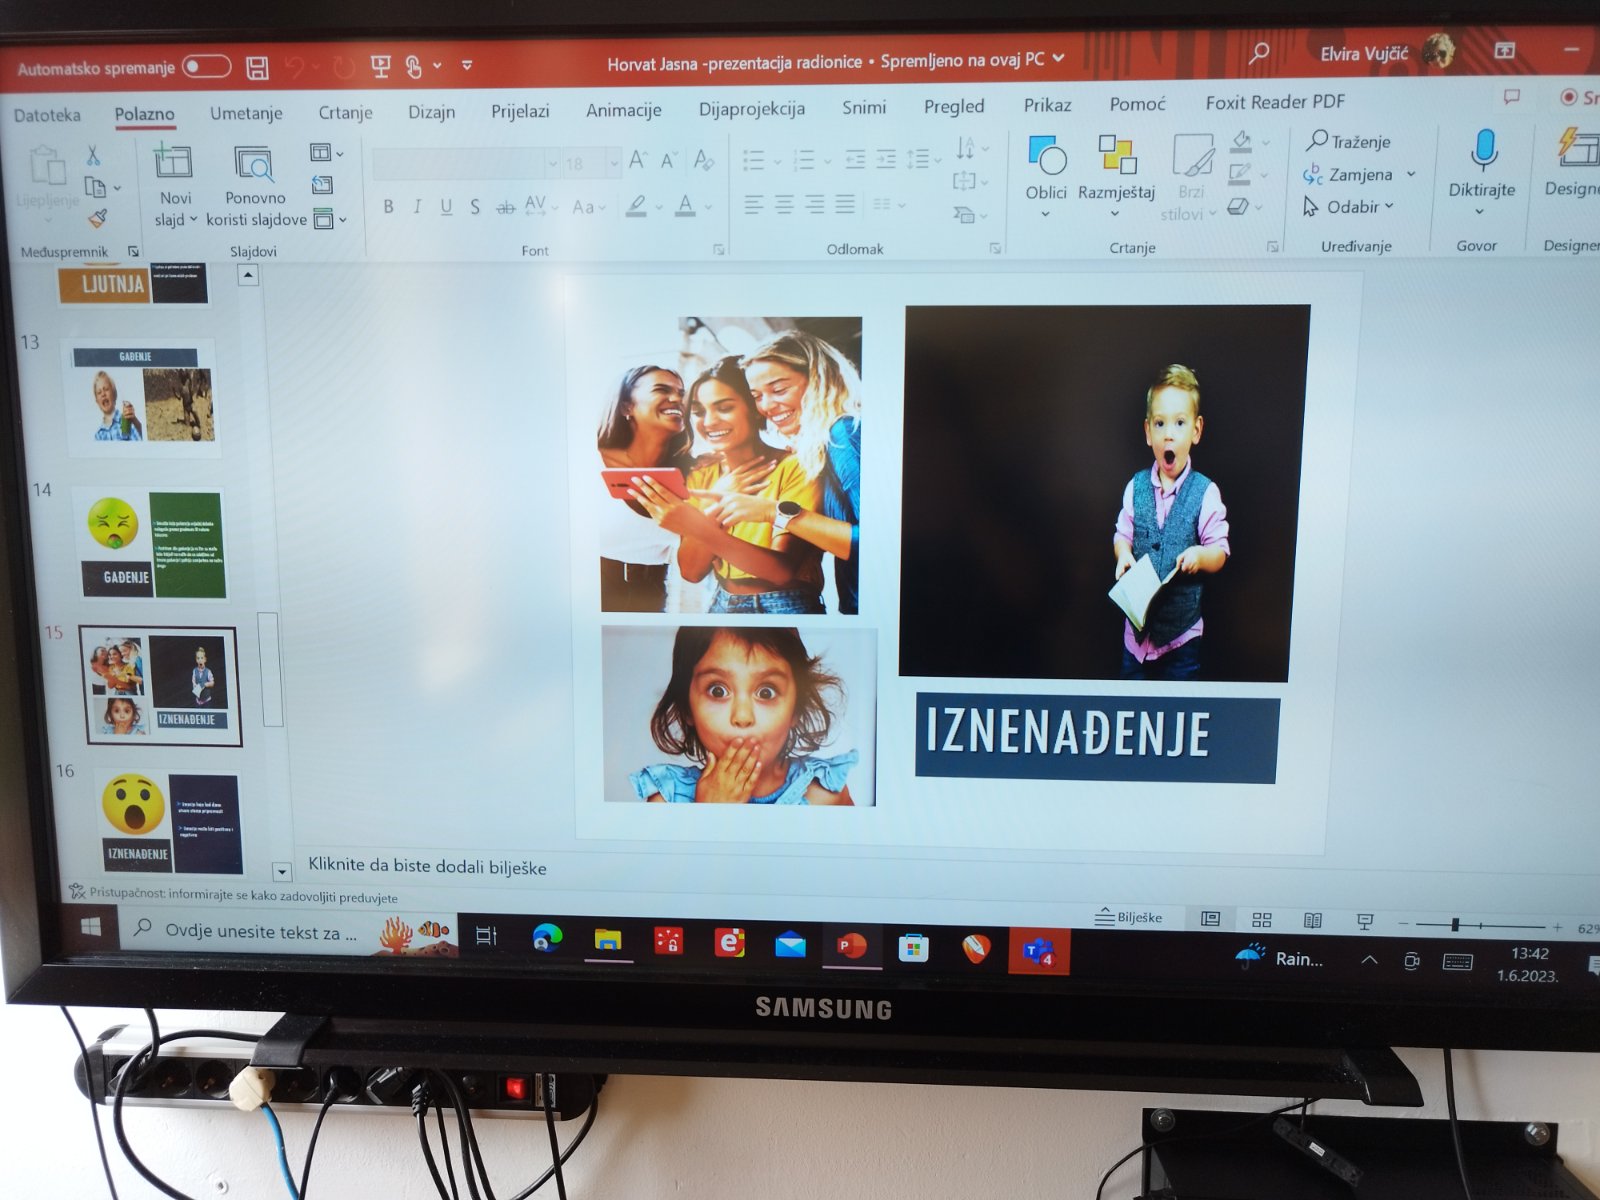Open the Datoteka menu
This screenshot has height=1200, width=1600.
47,115
